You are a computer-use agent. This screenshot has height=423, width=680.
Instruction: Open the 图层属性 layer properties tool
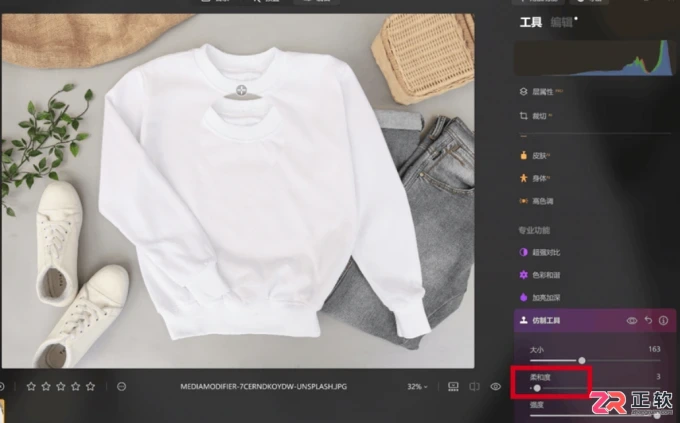542,92
